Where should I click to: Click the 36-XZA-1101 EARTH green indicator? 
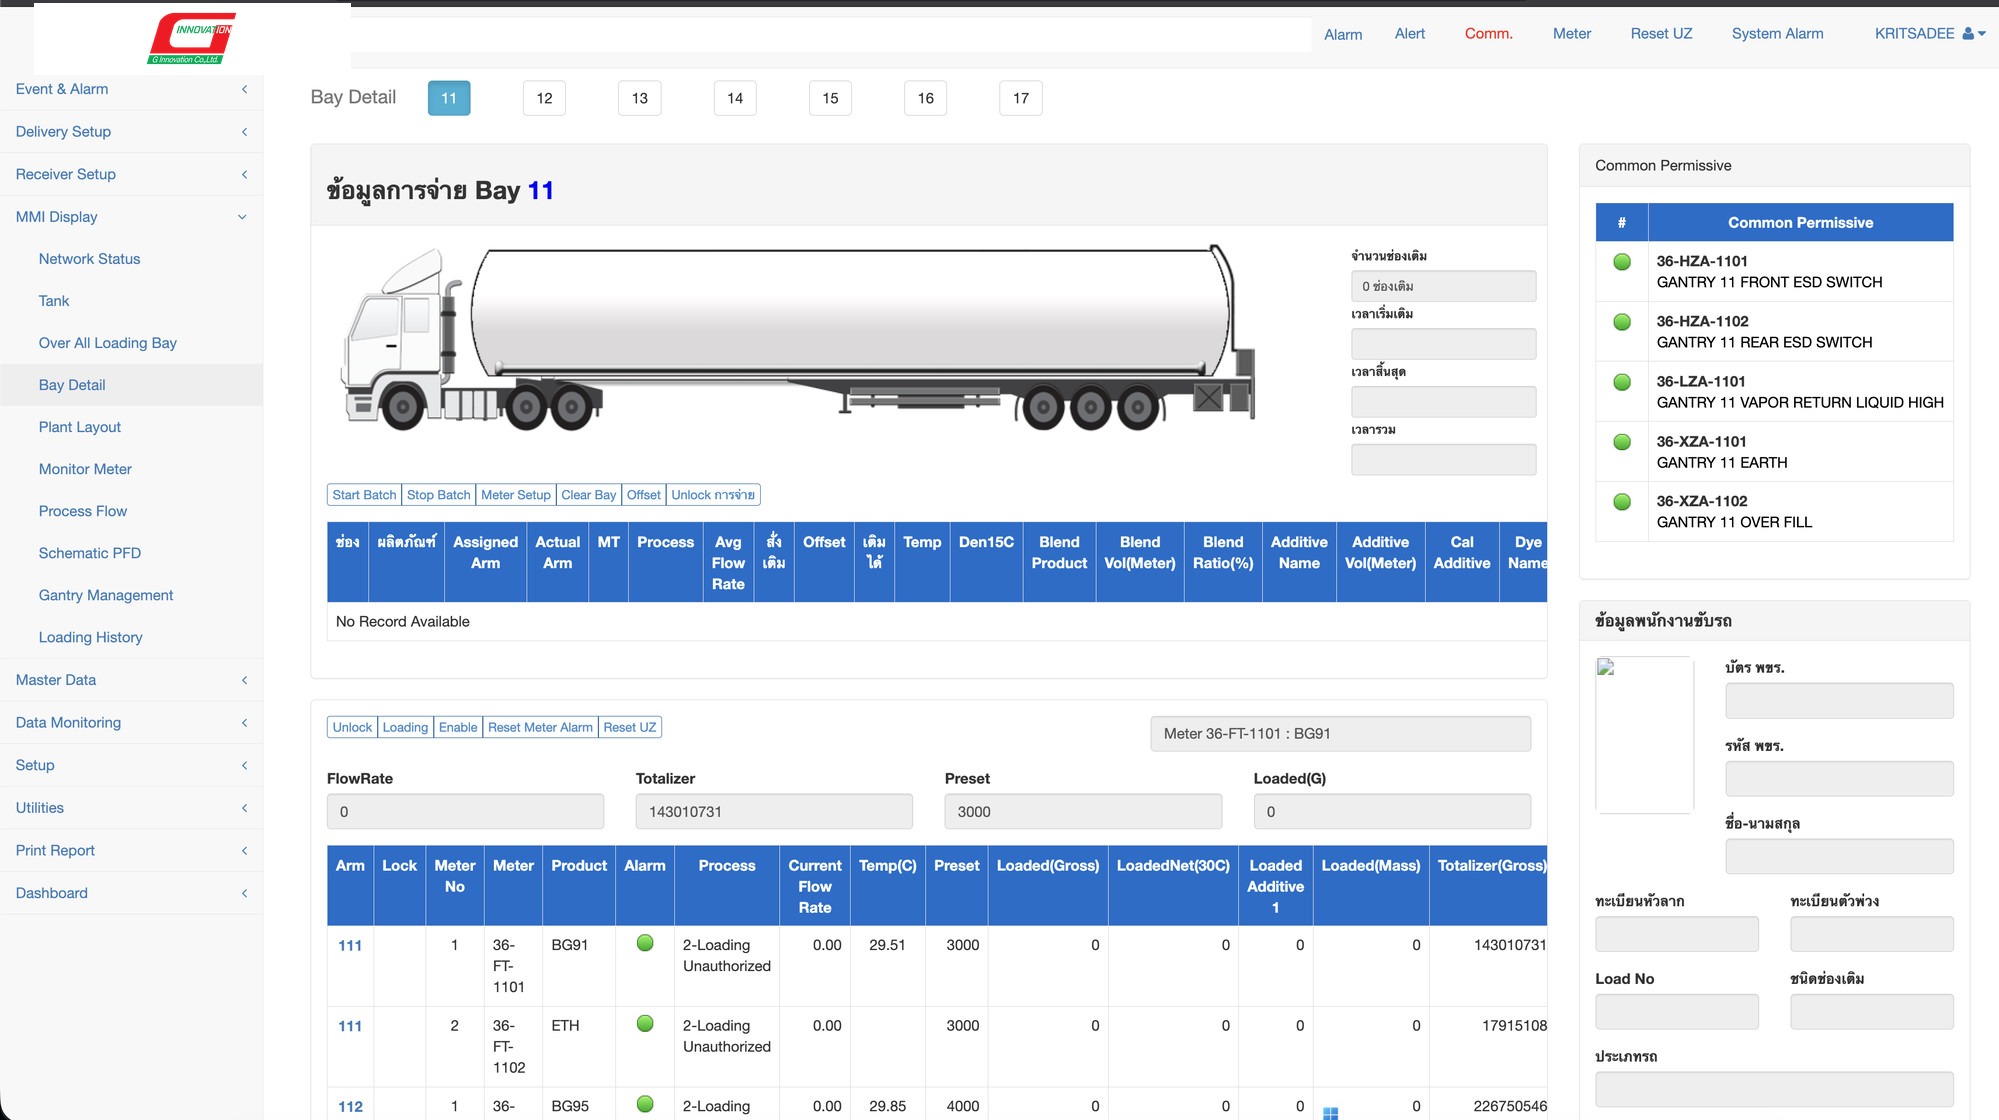tap(1622, 442)
